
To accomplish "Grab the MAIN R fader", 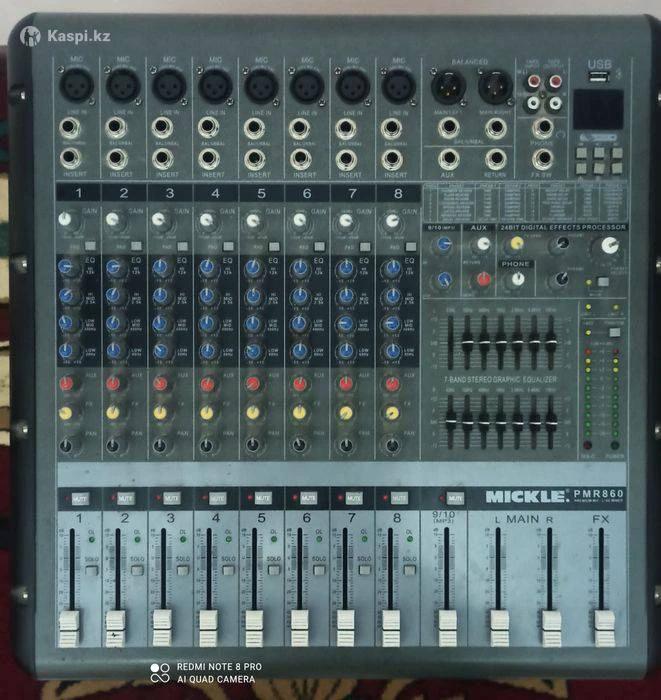I will click(552, 629).
